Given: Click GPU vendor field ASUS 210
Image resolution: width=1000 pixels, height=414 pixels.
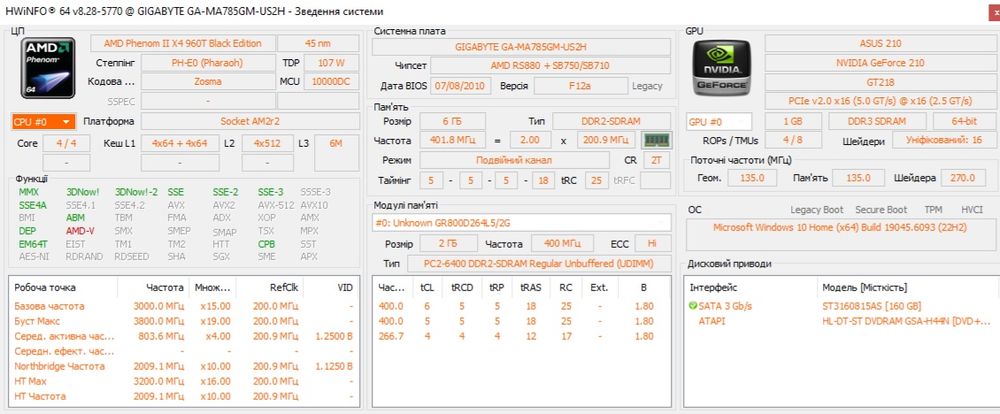Looking at the screenshot, I should [880, 43].
